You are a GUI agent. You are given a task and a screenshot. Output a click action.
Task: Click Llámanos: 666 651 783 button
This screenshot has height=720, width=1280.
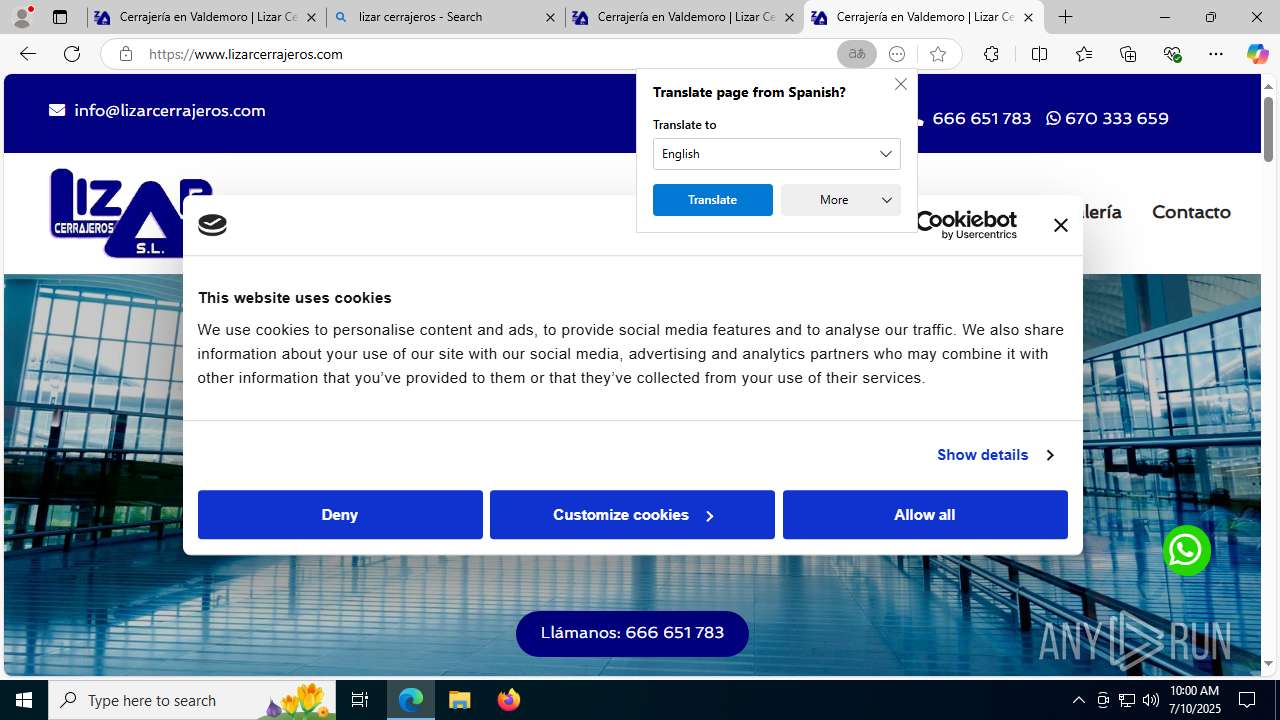pyautogui.click(x=632, y=633)
